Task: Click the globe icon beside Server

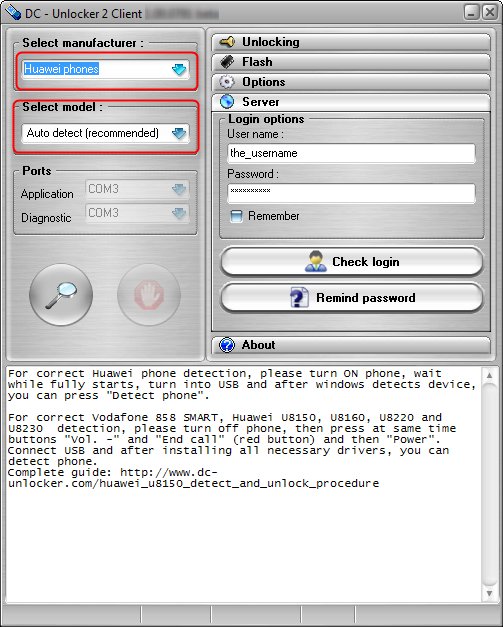Action: 227,102
